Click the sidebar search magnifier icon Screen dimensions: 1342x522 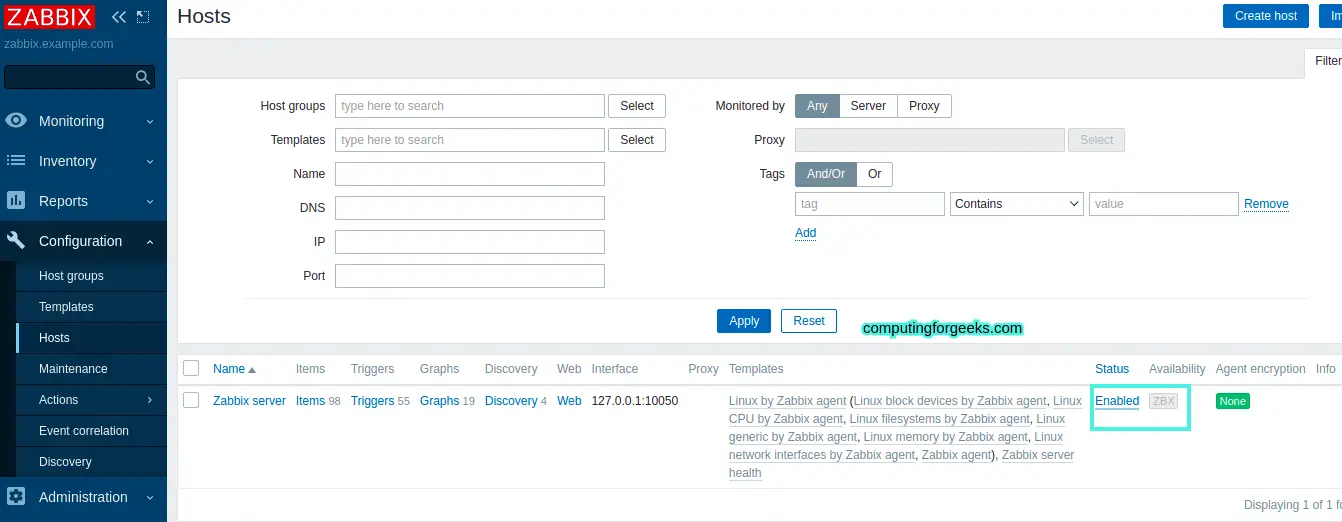(x=143, y=77)
